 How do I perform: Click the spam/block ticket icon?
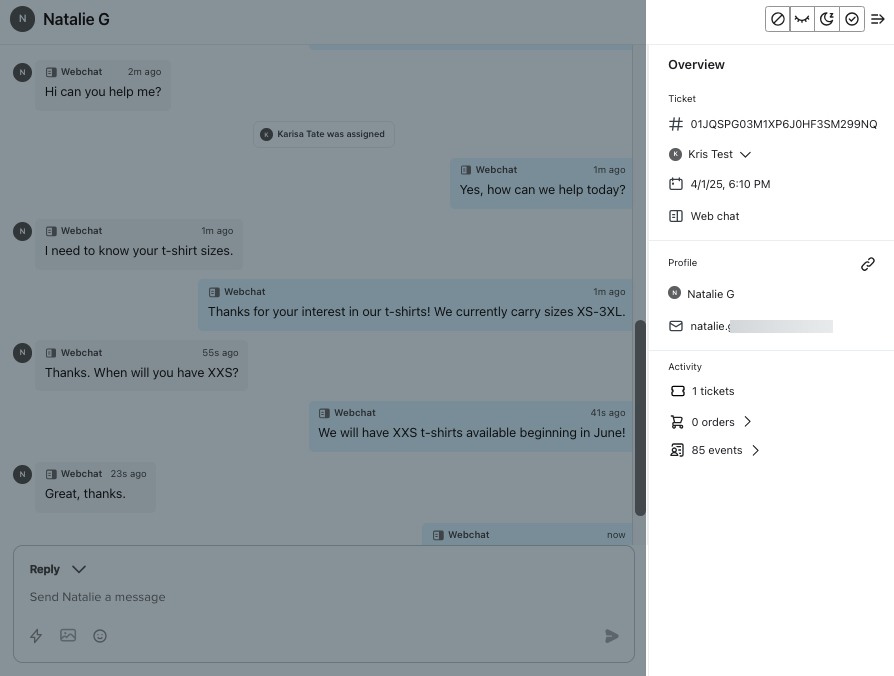click(x=778, y=19)
